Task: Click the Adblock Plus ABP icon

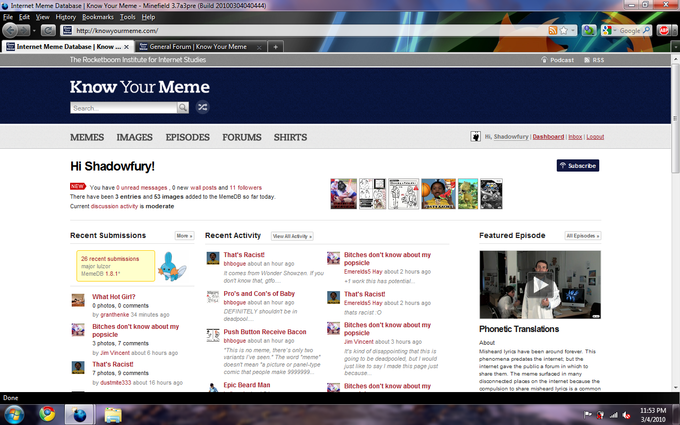Action: tap(663, 30)
